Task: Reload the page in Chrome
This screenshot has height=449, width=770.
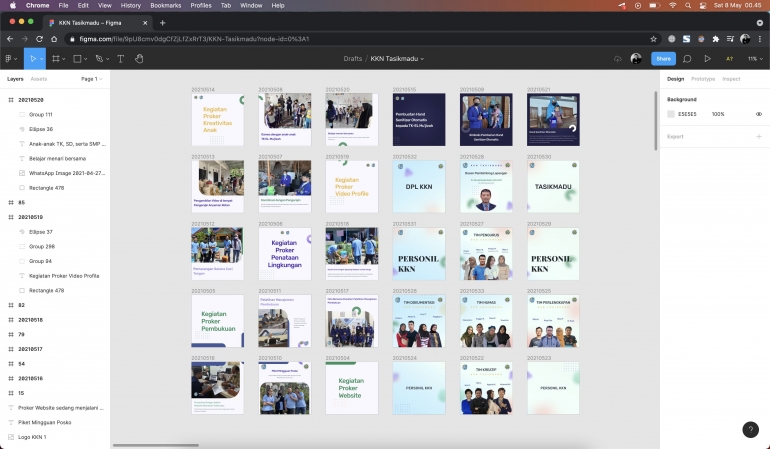Action: (39, 39)
